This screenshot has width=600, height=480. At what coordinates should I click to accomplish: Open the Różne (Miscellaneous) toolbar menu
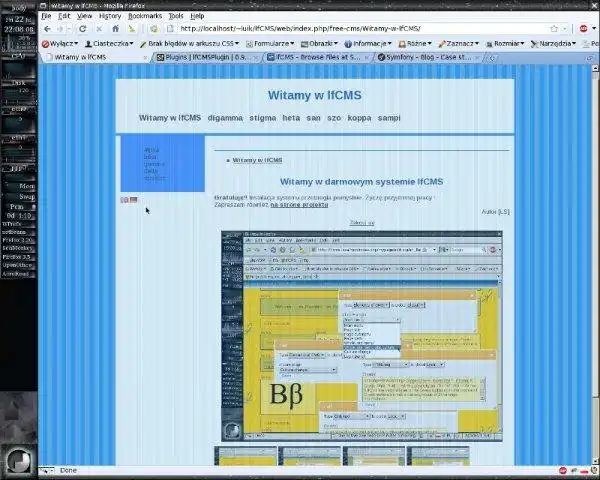coord(415,44)
